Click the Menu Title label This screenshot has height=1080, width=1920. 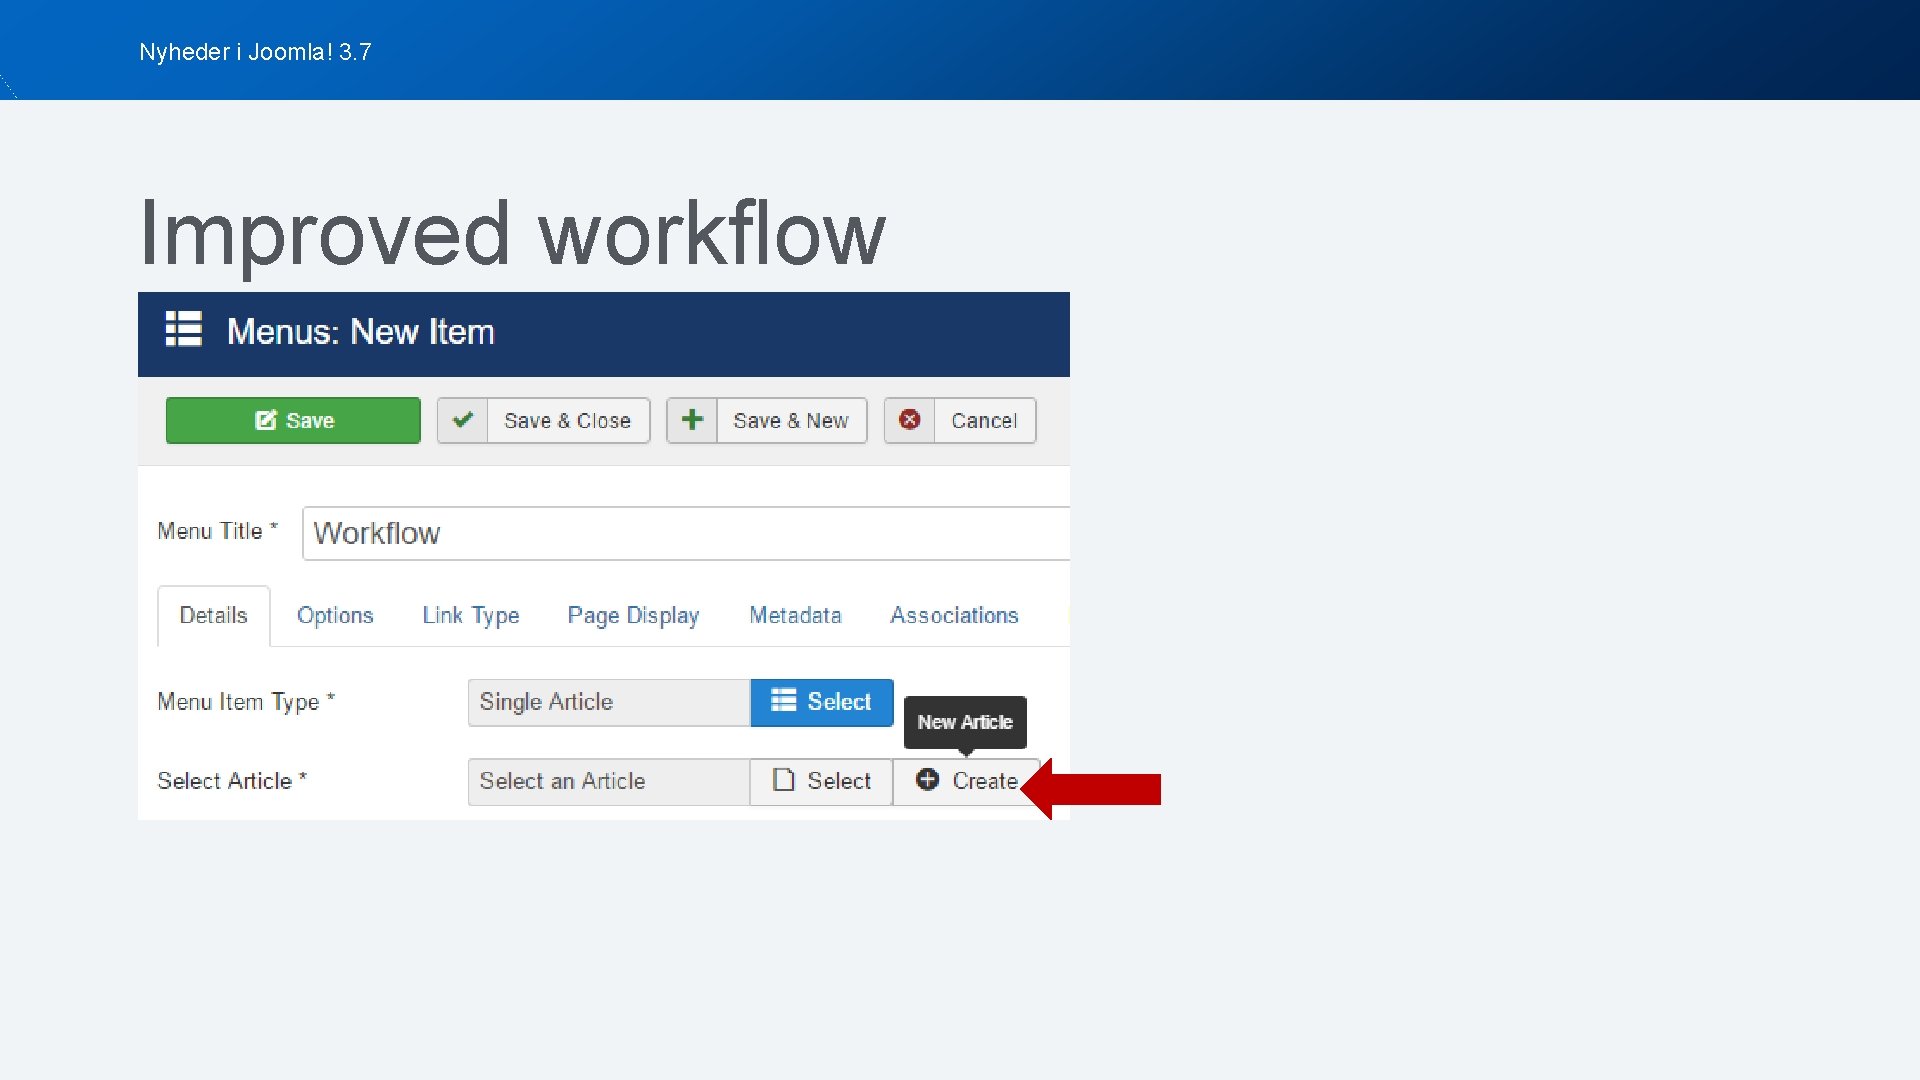[x=217, y=531]
